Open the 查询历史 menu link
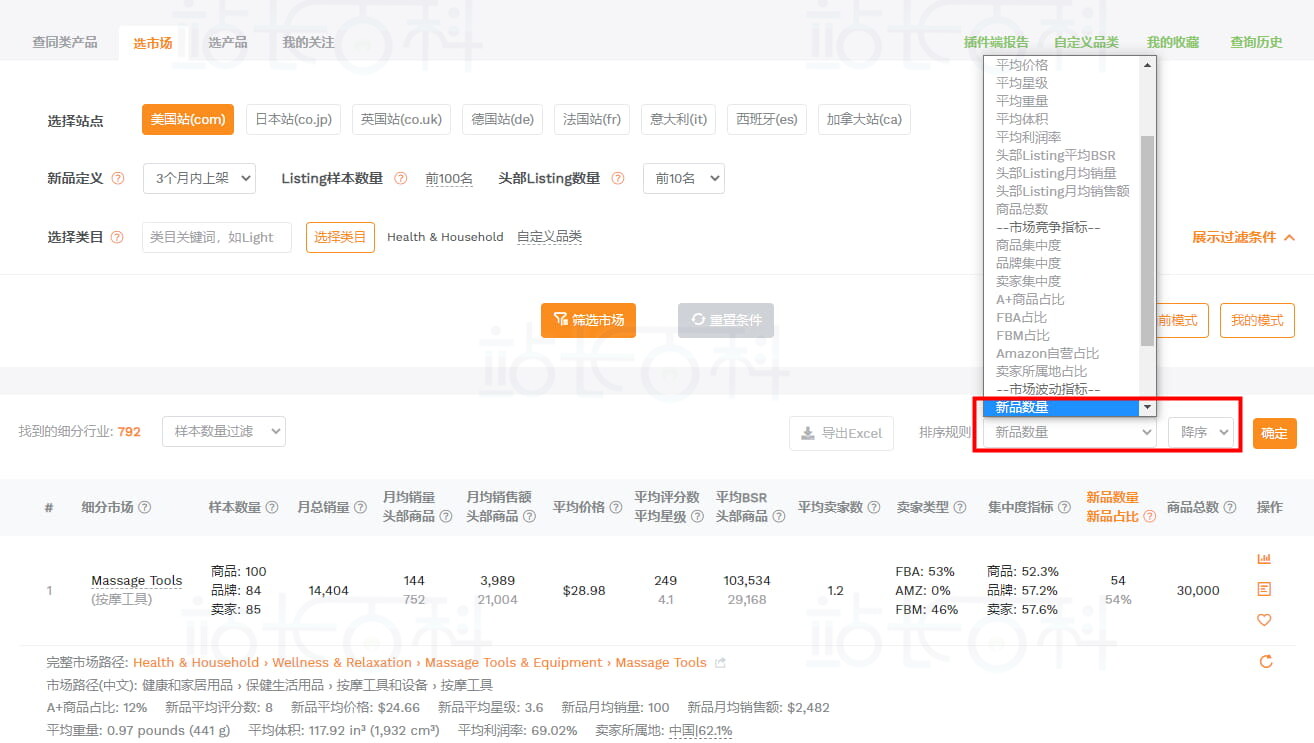This screenshot has width=1314, height=743. tap(1256, 43)
